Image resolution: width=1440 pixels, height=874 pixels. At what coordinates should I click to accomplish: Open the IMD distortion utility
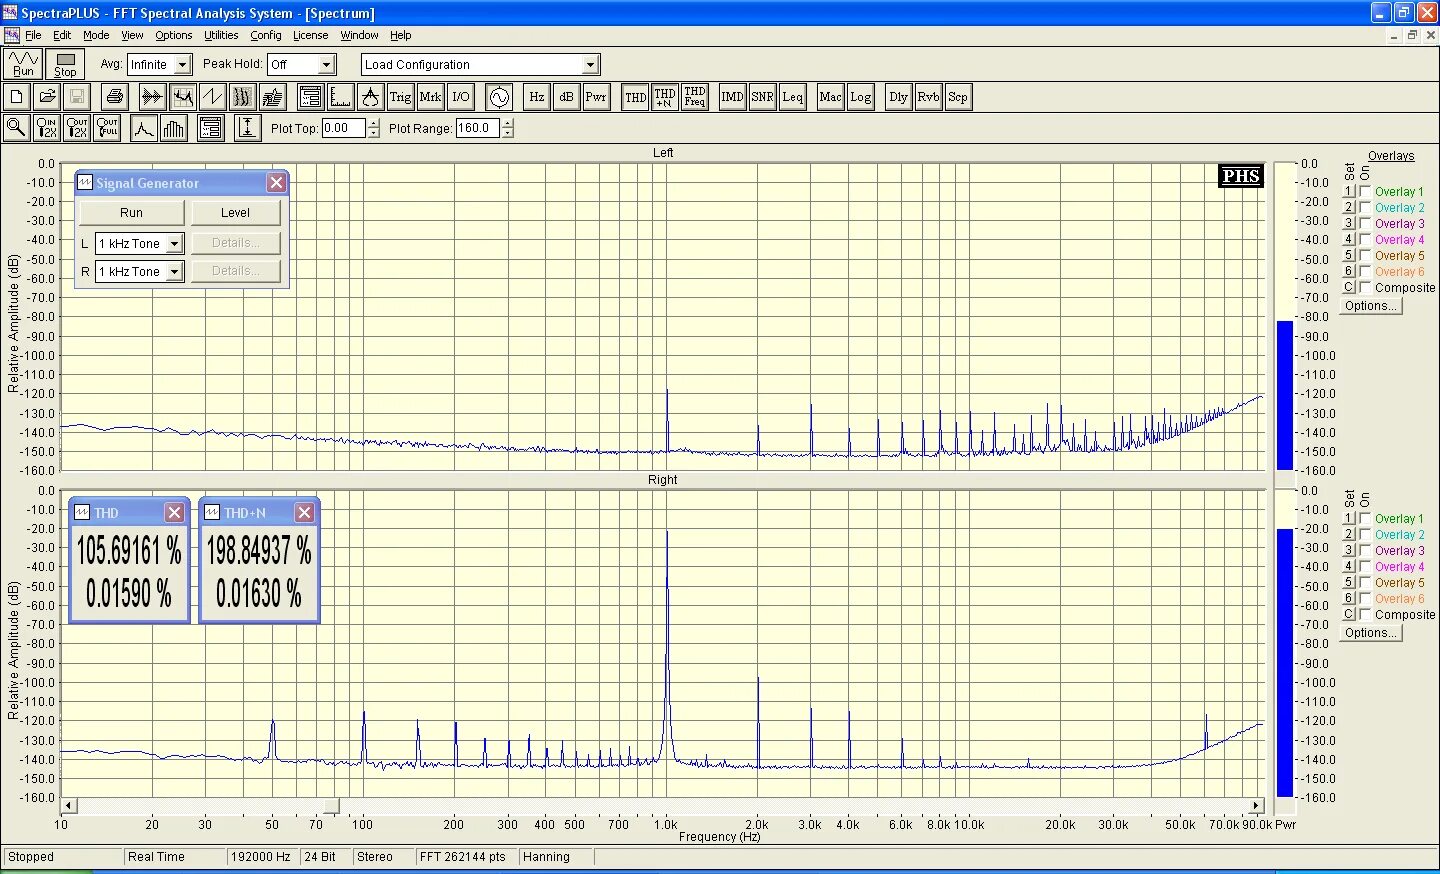coord(732,97)
